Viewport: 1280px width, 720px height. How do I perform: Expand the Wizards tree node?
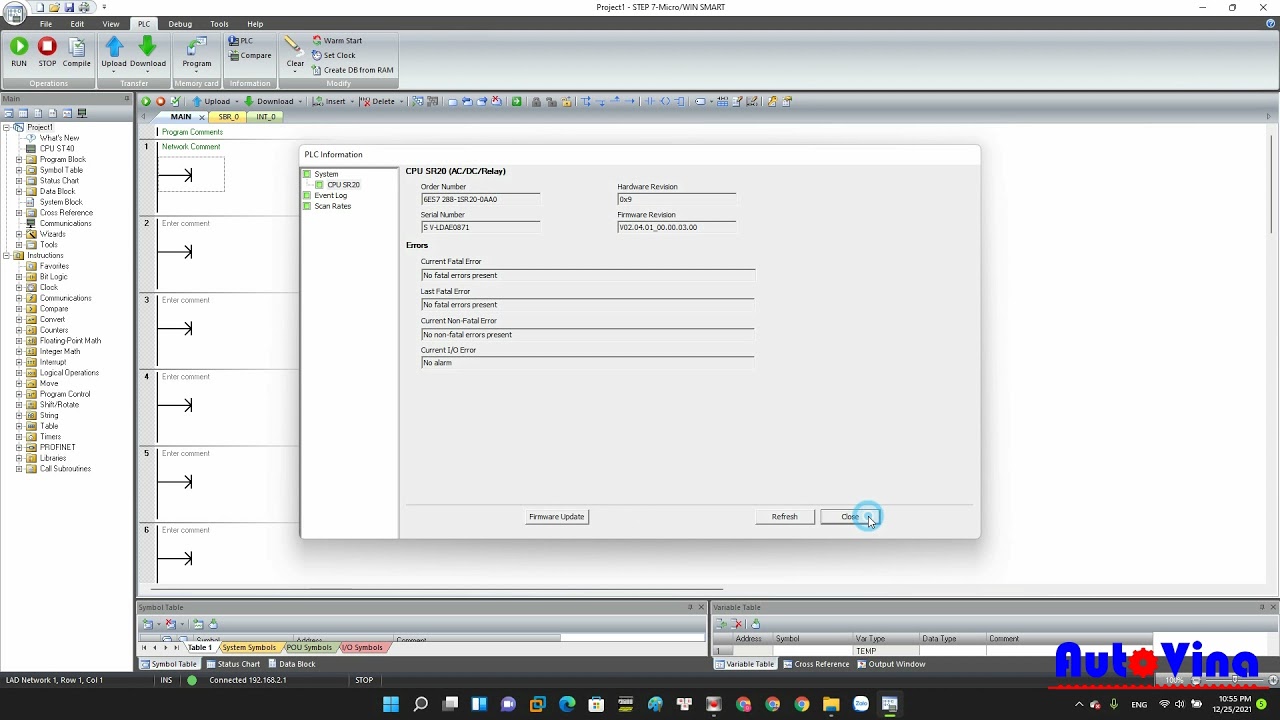click(18, 234)
